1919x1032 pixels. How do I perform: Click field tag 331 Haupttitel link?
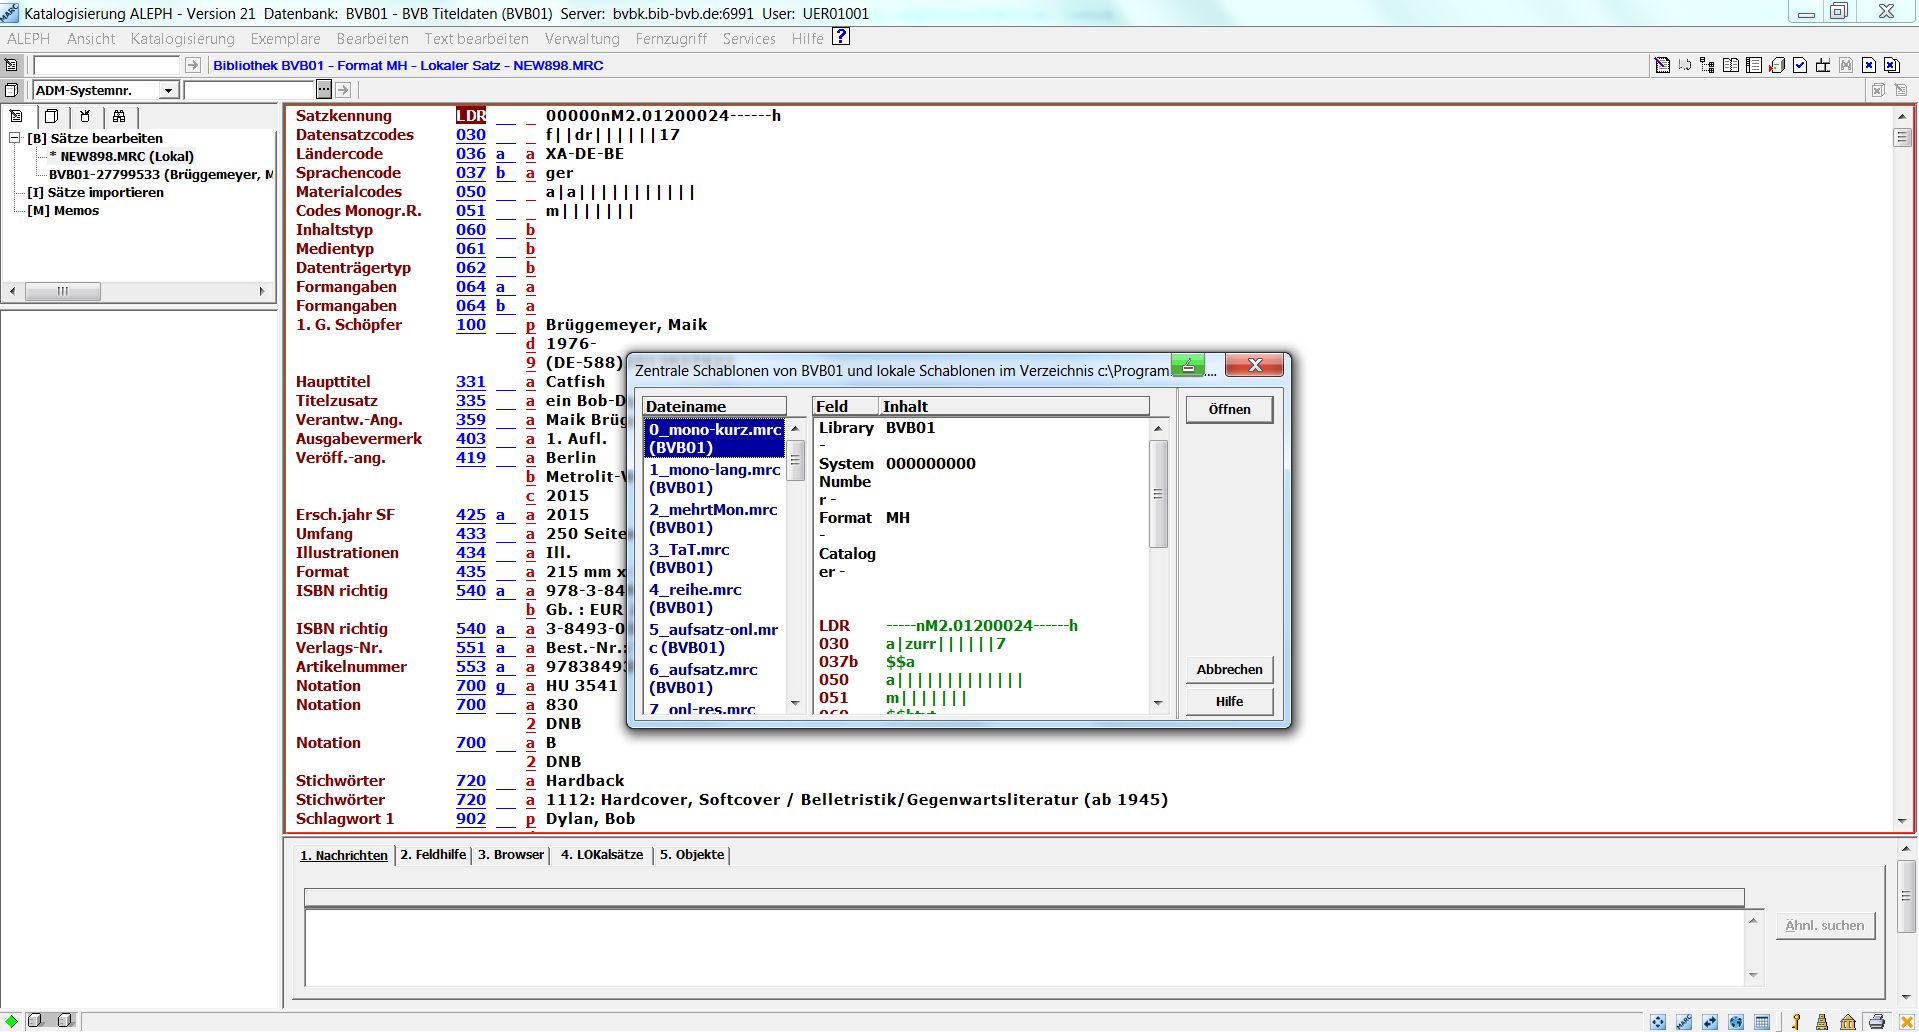click(470, 382)
